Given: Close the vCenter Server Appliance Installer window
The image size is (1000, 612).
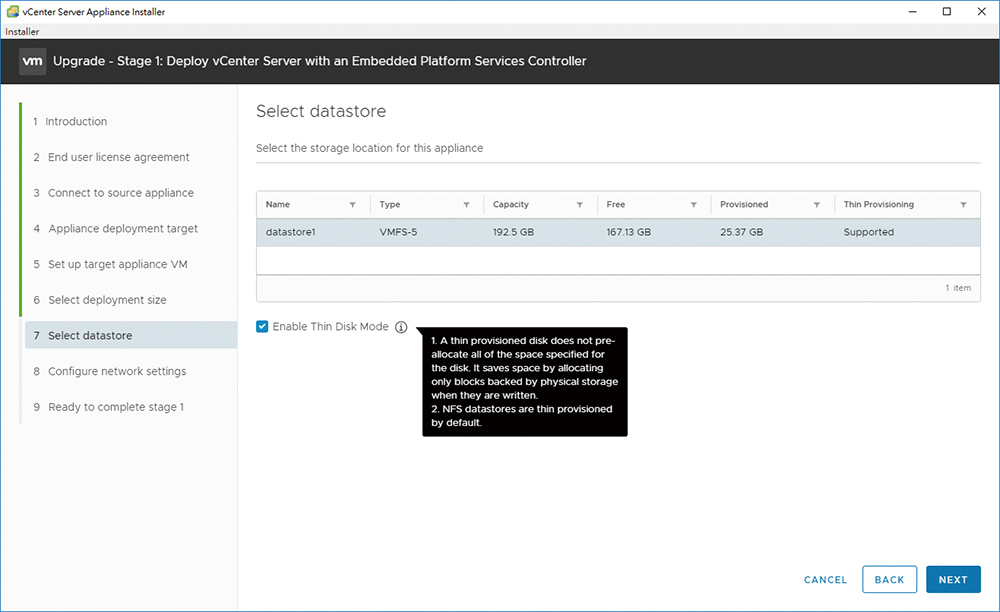Looking at the screenshot, I should click(x=982, y=11).
